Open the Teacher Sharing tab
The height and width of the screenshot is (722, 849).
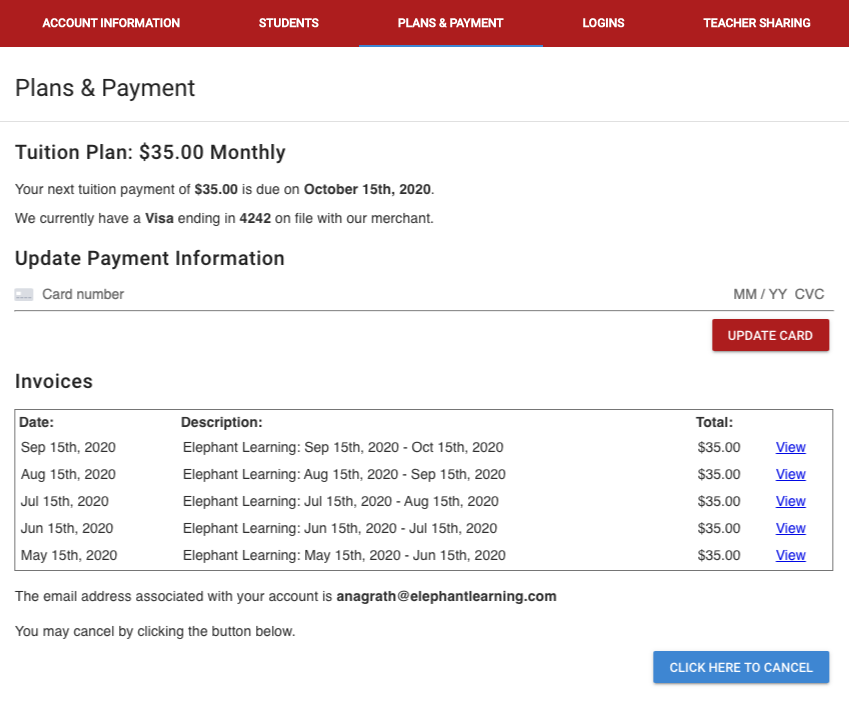click(756, 23)
